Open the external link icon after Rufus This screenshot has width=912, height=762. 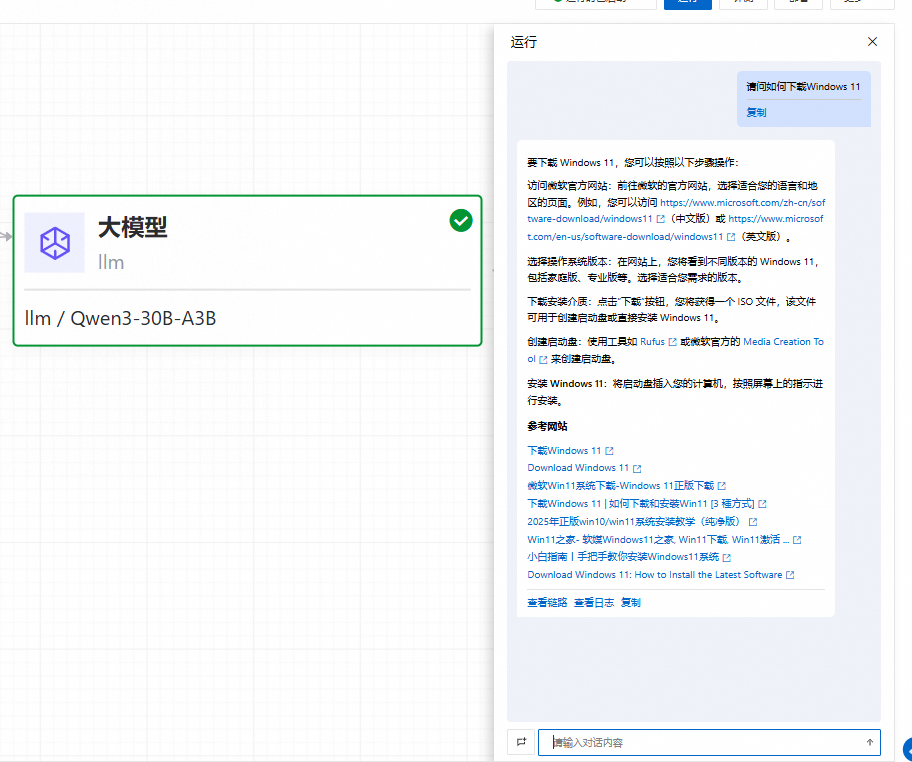coord(672,342)
